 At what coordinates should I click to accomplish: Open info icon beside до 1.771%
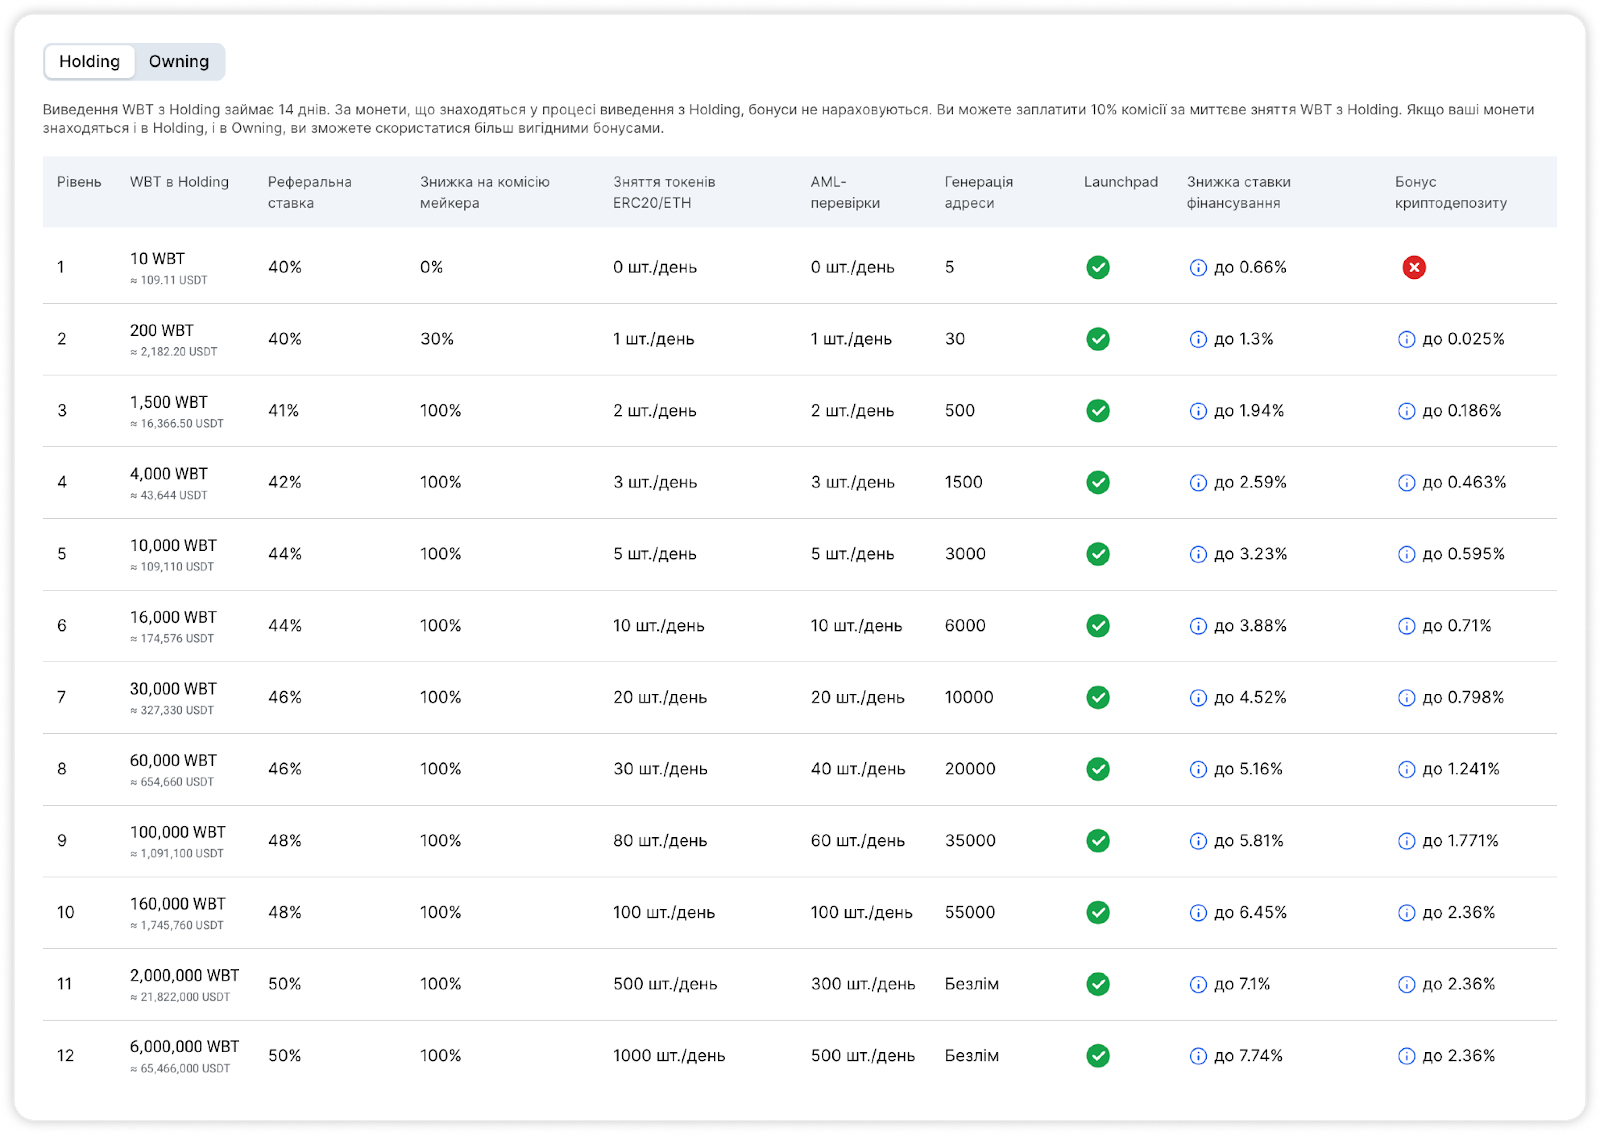tap(1406, 841)
